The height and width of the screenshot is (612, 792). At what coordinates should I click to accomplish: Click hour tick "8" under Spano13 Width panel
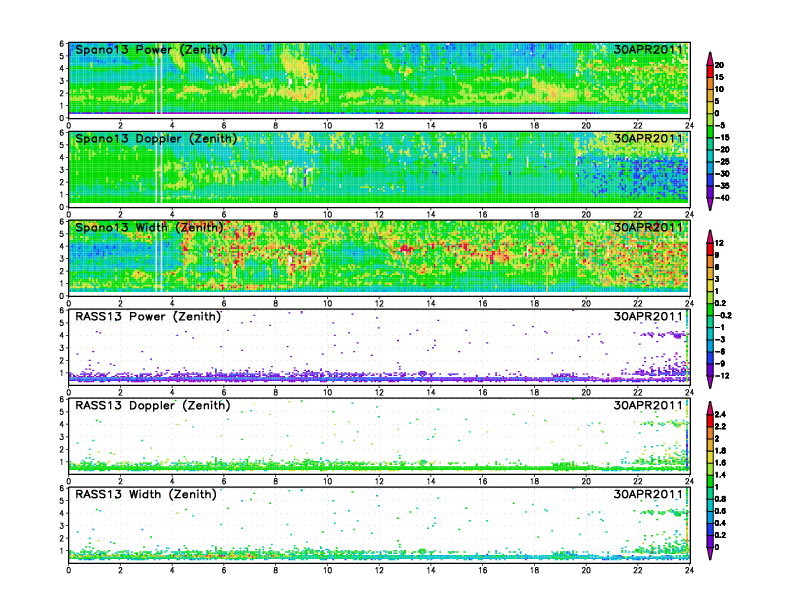pyautogui.click(x=276, y=303)
